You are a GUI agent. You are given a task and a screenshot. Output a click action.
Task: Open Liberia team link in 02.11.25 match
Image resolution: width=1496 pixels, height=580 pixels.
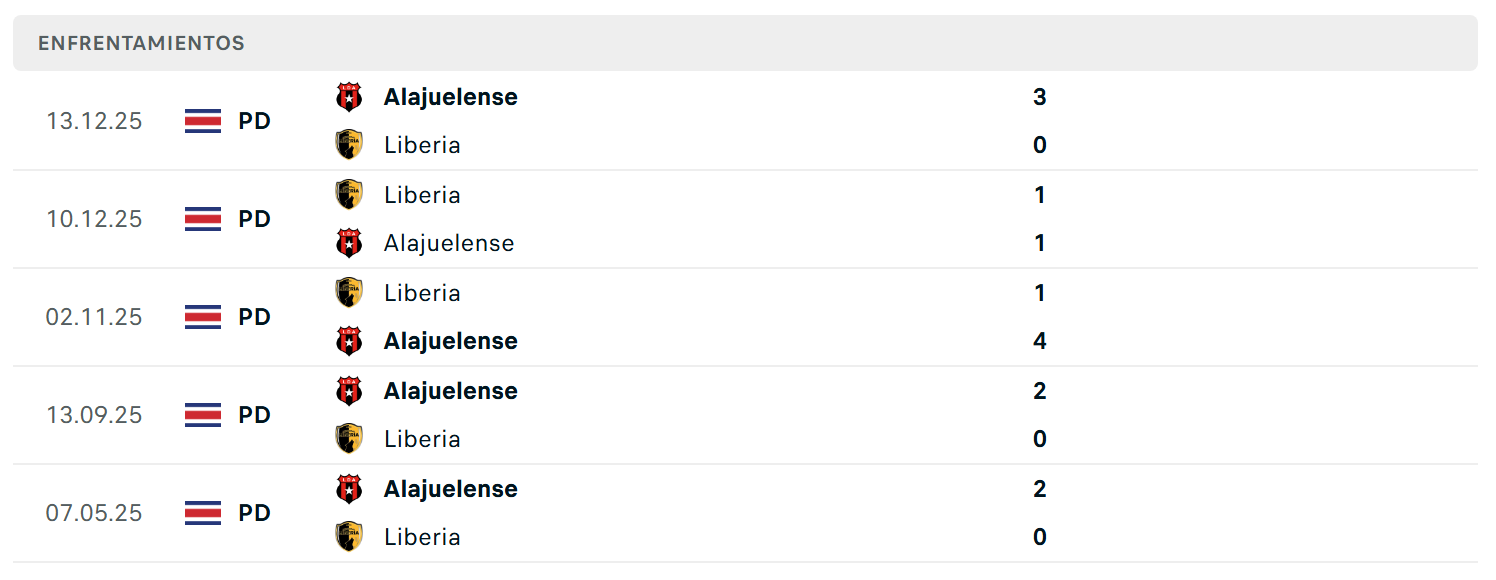pos(422,293)
